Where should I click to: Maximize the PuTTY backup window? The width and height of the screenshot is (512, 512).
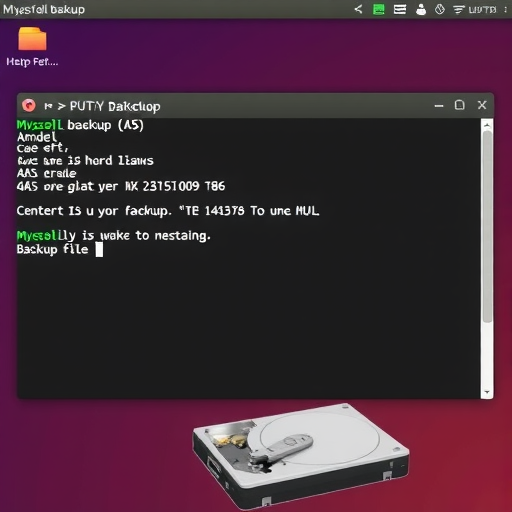460,105
